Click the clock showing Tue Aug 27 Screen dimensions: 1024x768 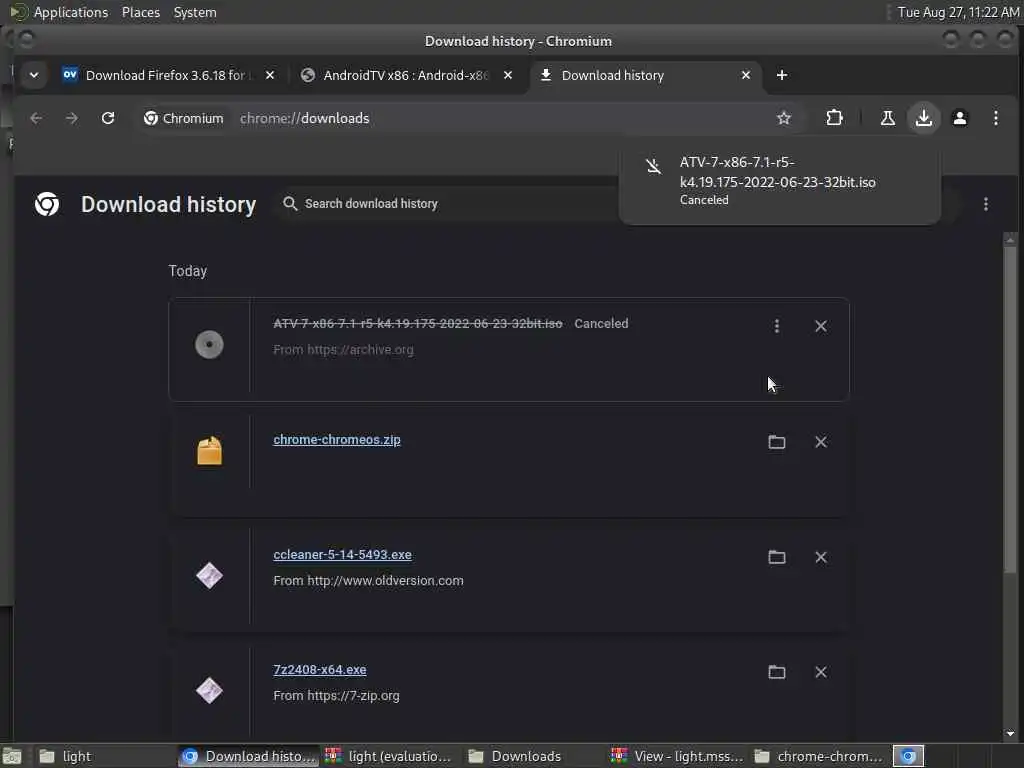(958, 12)
